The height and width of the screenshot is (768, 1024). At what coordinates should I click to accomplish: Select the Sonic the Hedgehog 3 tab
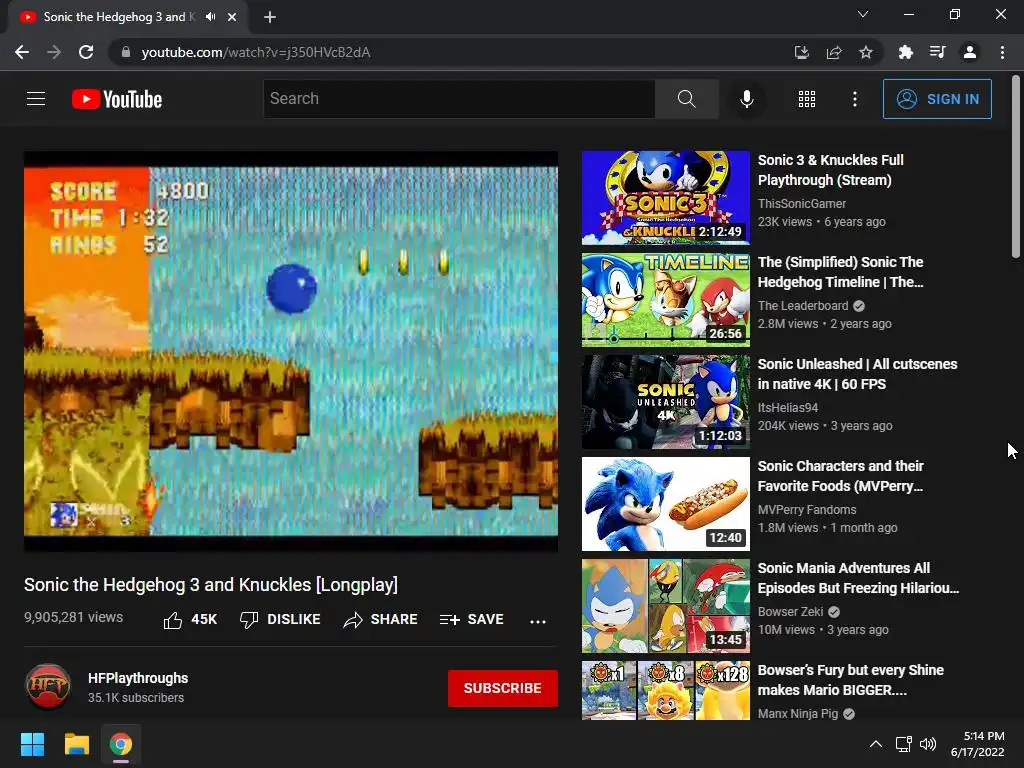point(127,17)
